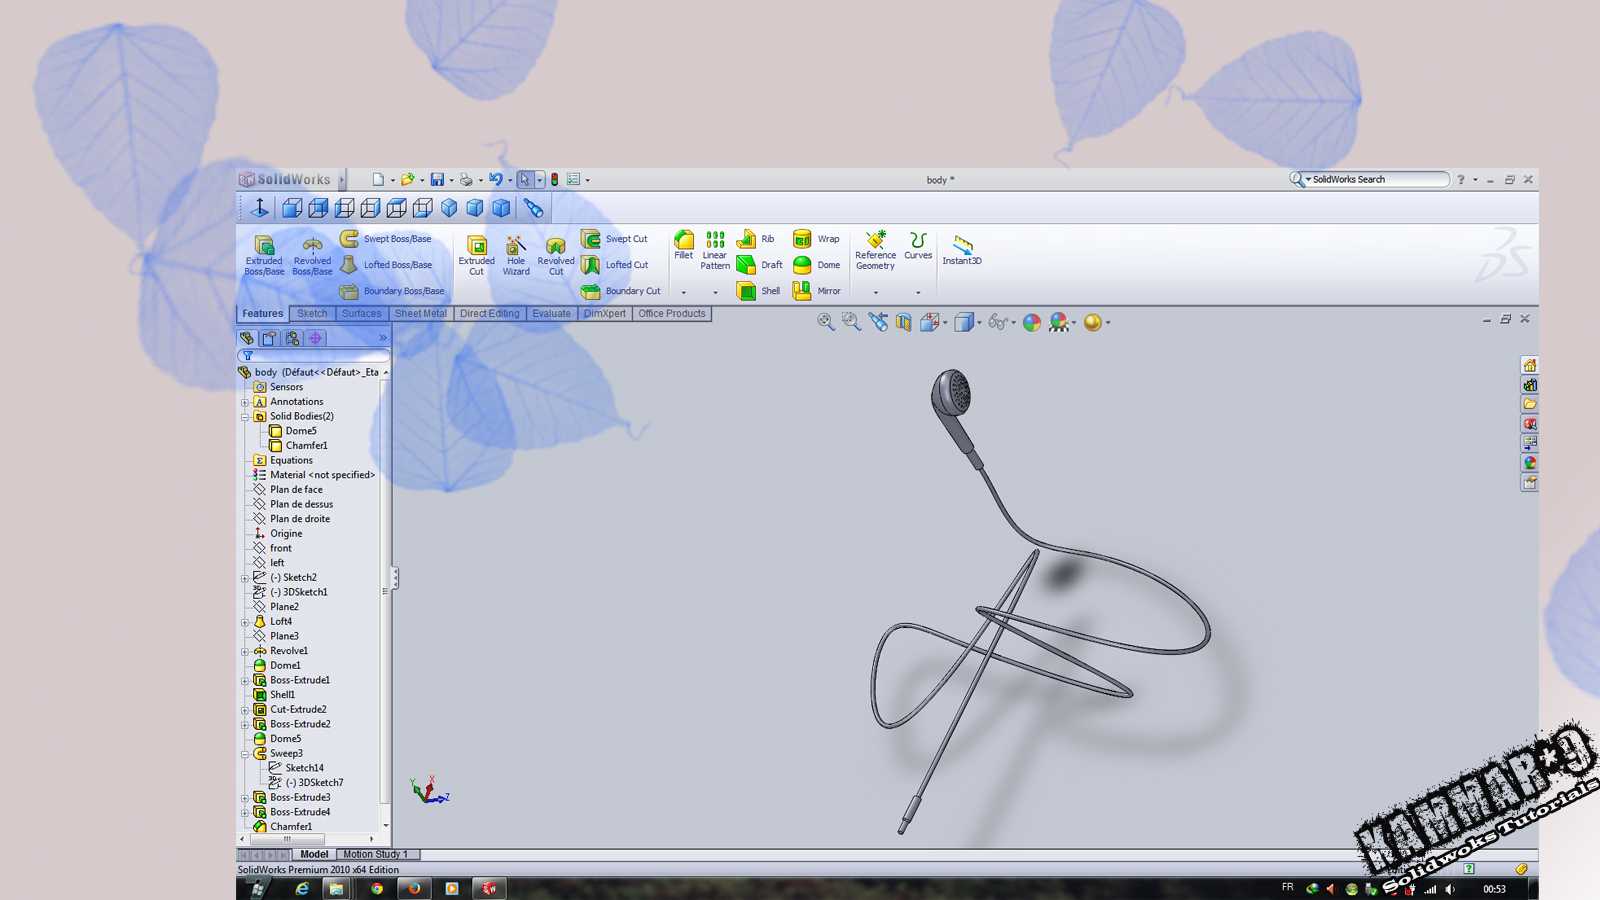Open the Apply Scene icon
This screenshot has height=900, width=1600.
1058,322
